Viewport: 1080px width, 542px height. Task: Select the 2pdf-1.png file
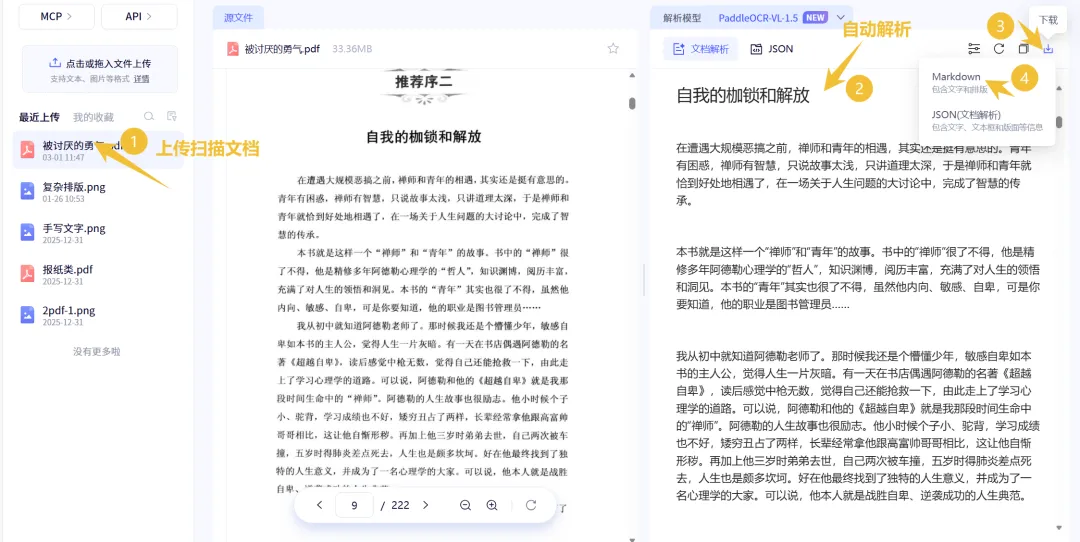pos(98,315)
